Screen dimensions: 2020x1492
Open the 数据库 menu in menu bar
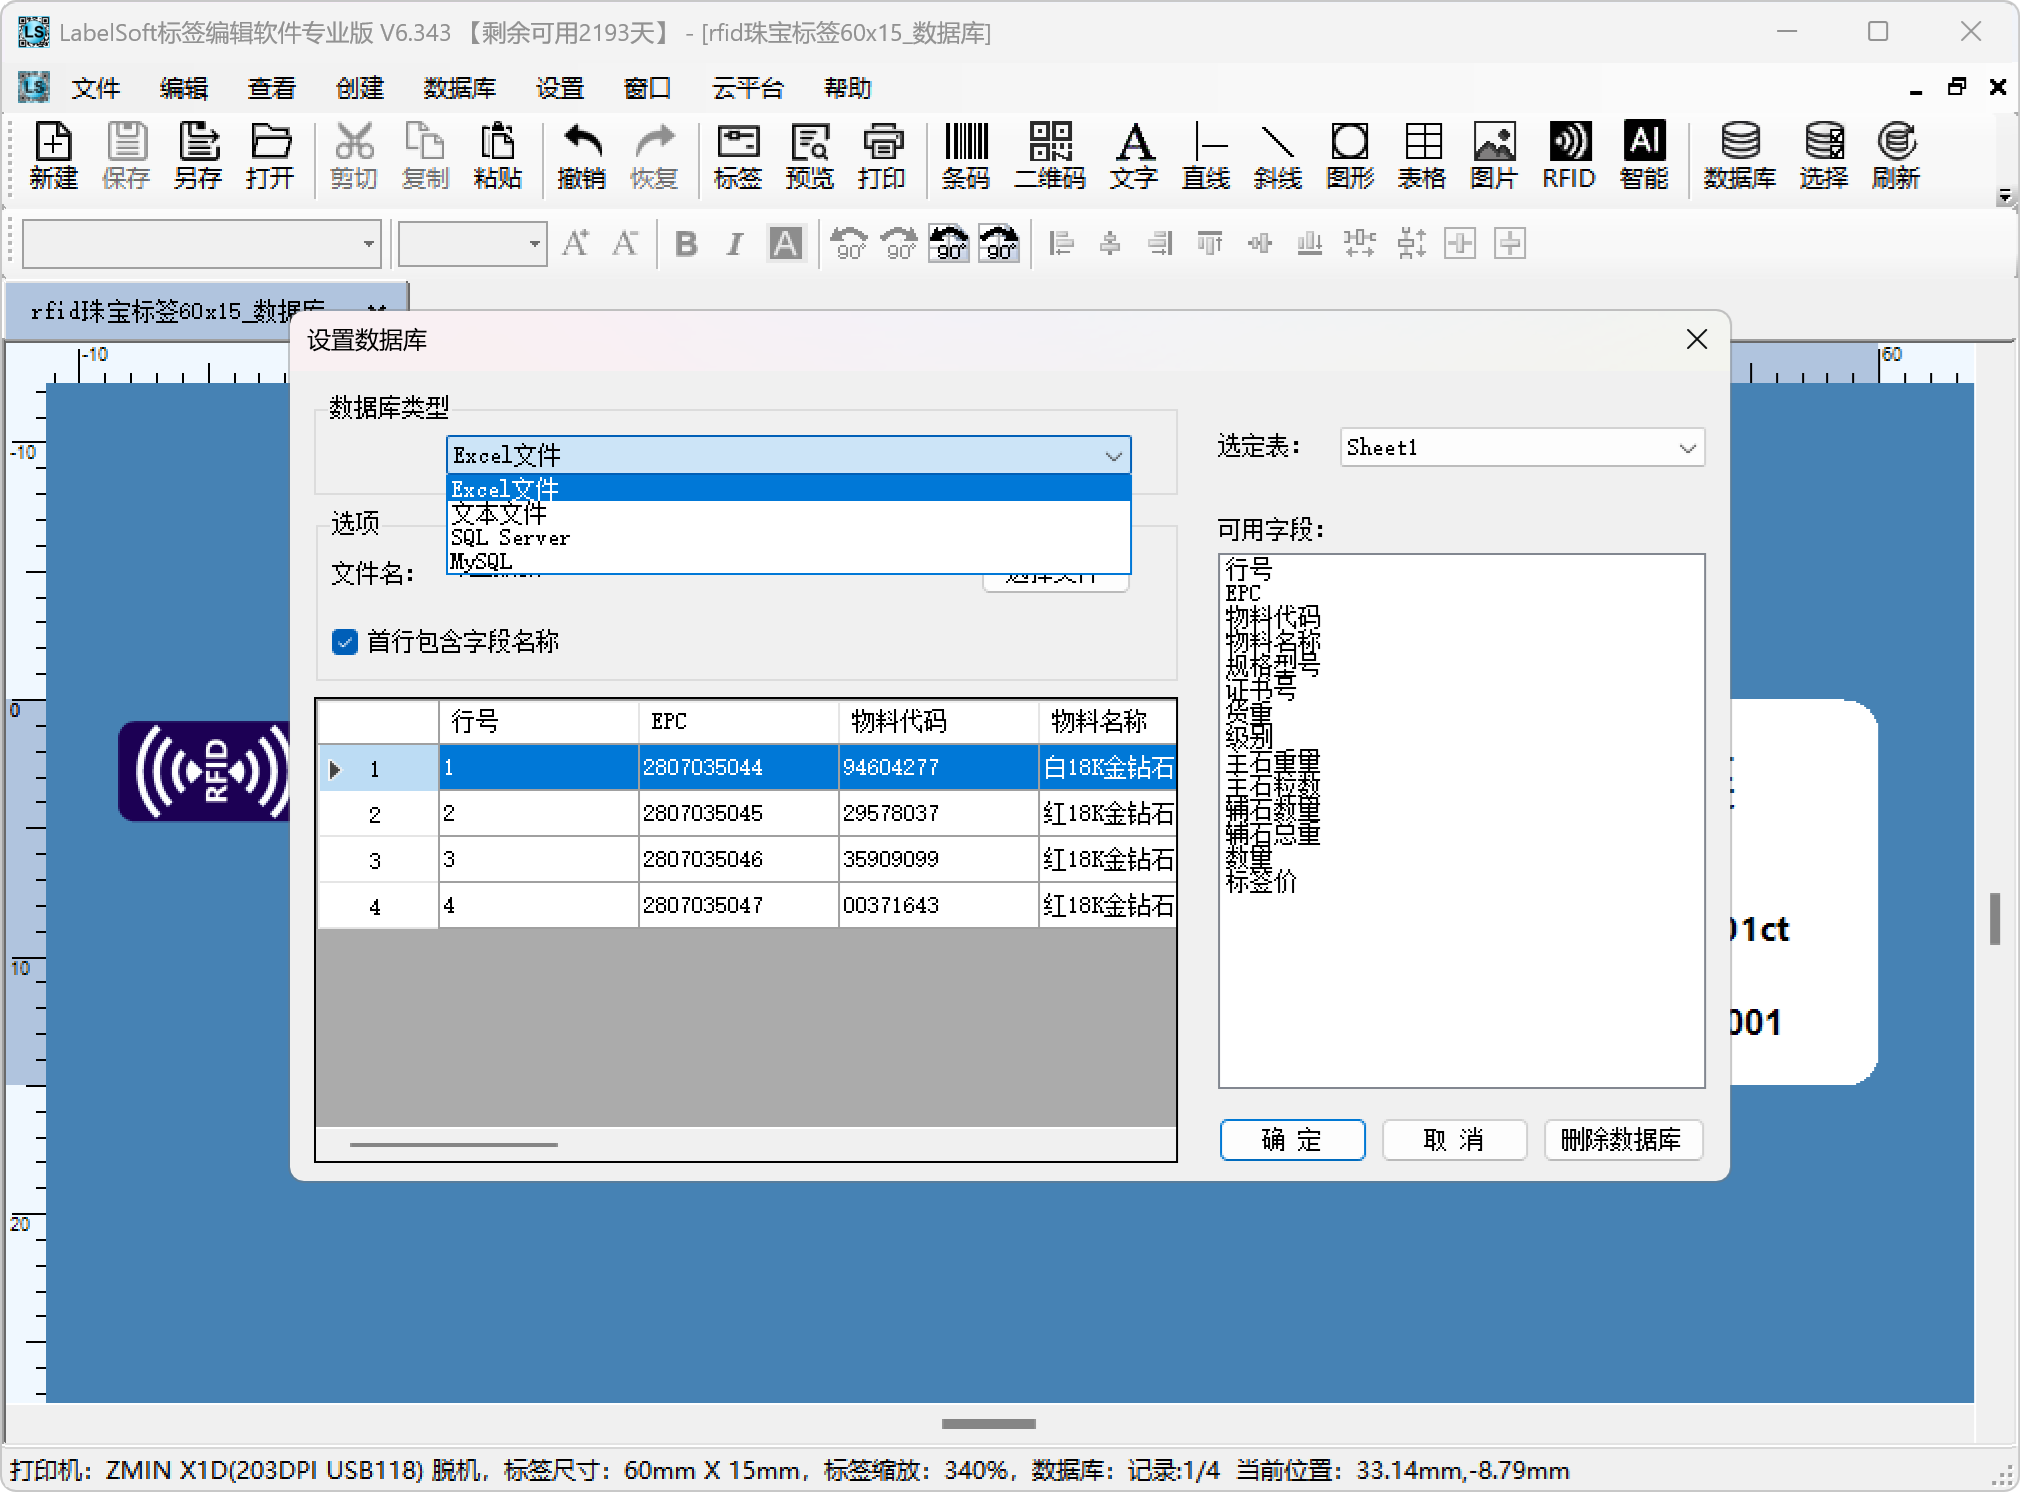click(460, 88)
